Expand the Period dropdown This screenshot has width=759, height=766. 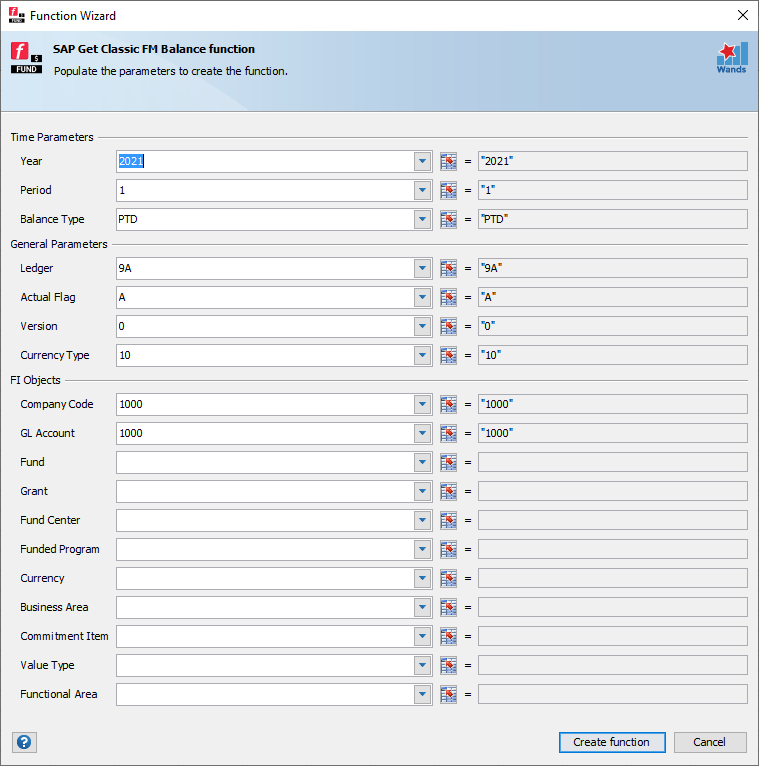[422, 190]
